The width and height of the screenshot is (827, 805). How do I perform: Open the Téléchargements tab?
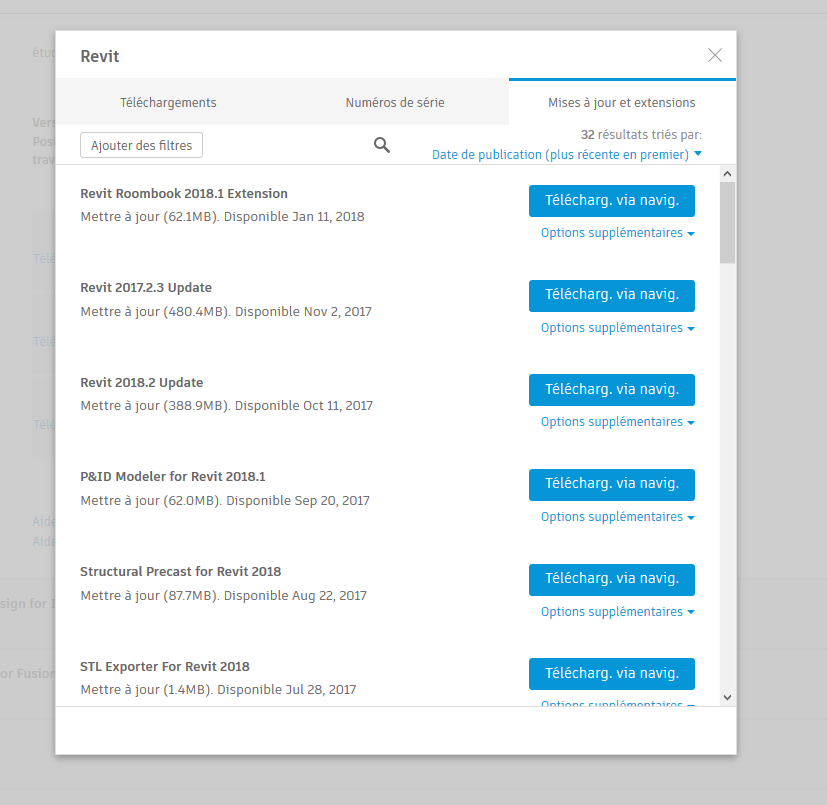168,103
